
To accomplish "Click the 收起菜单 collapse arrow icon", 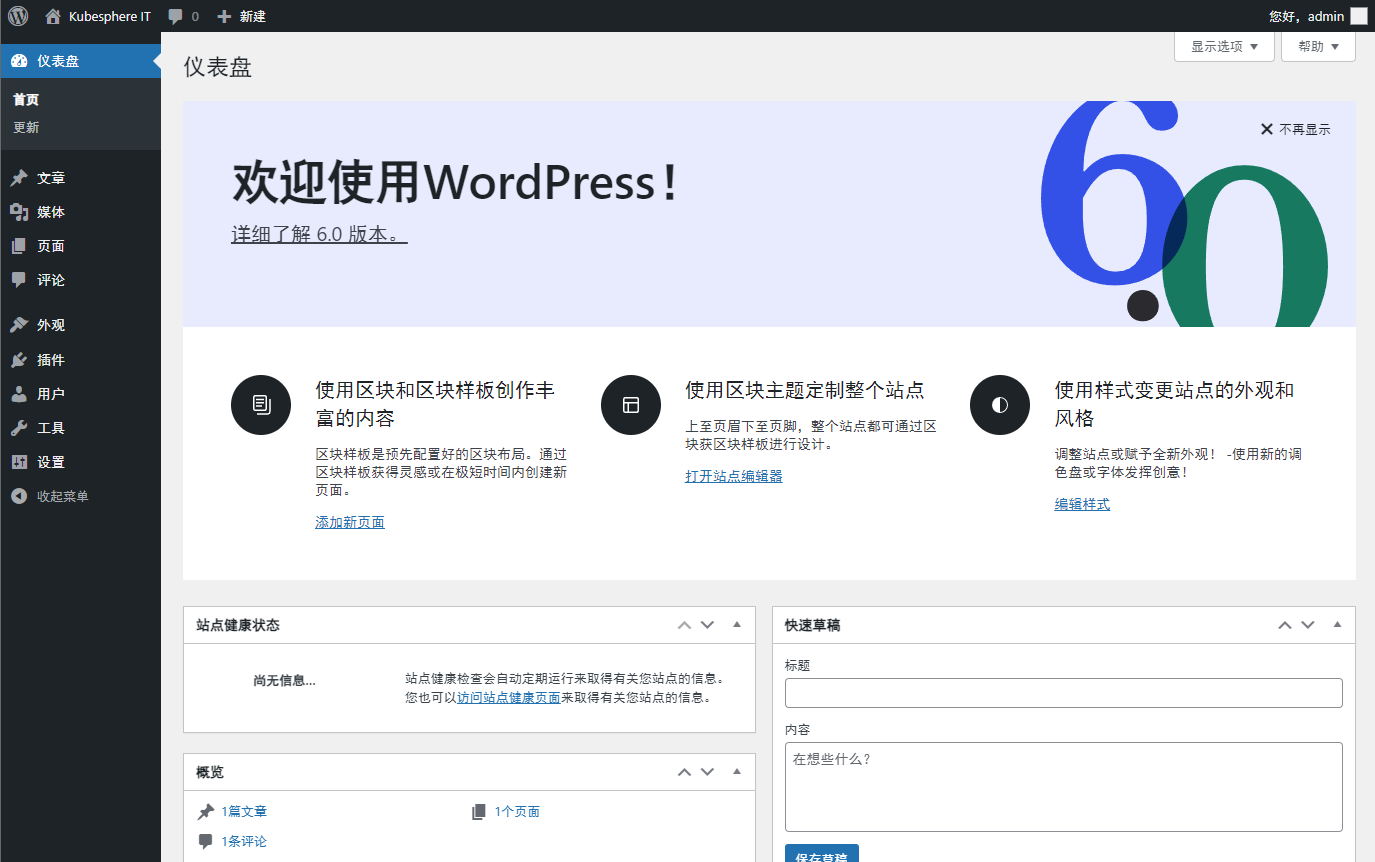I will pos(19,496).
